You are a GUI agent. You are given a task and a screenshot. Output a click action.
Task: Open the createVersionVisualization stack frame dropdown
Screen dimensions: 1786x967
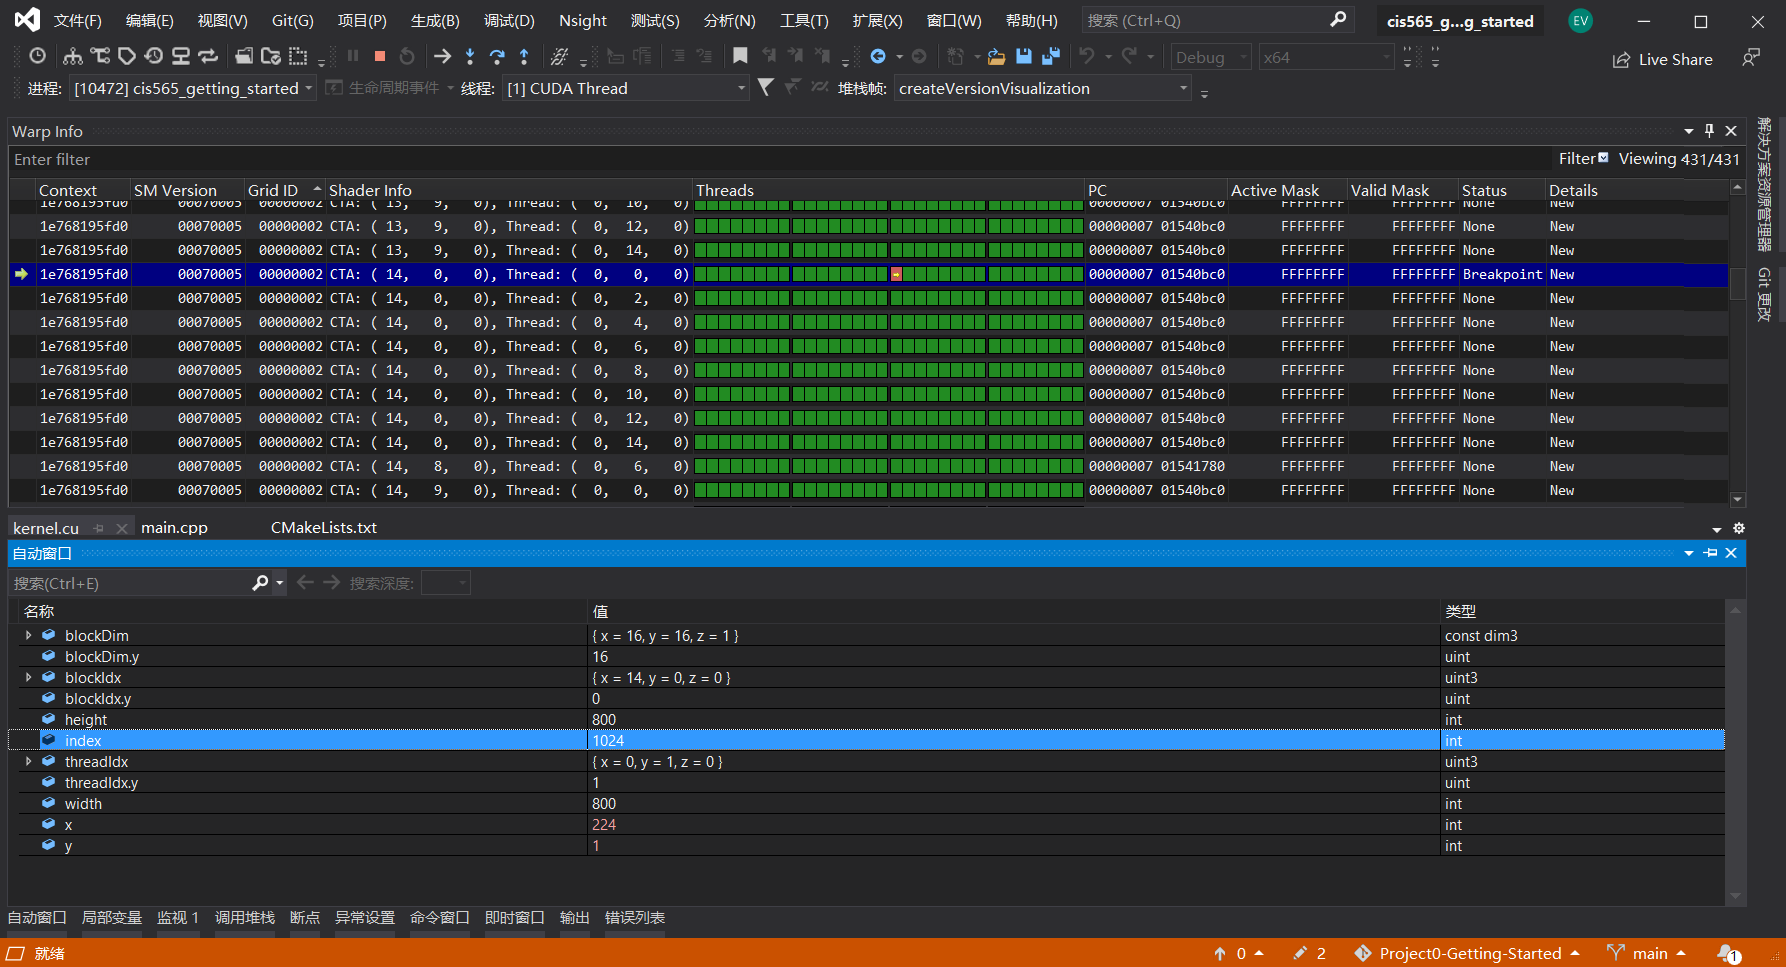tap(1043, 88)
